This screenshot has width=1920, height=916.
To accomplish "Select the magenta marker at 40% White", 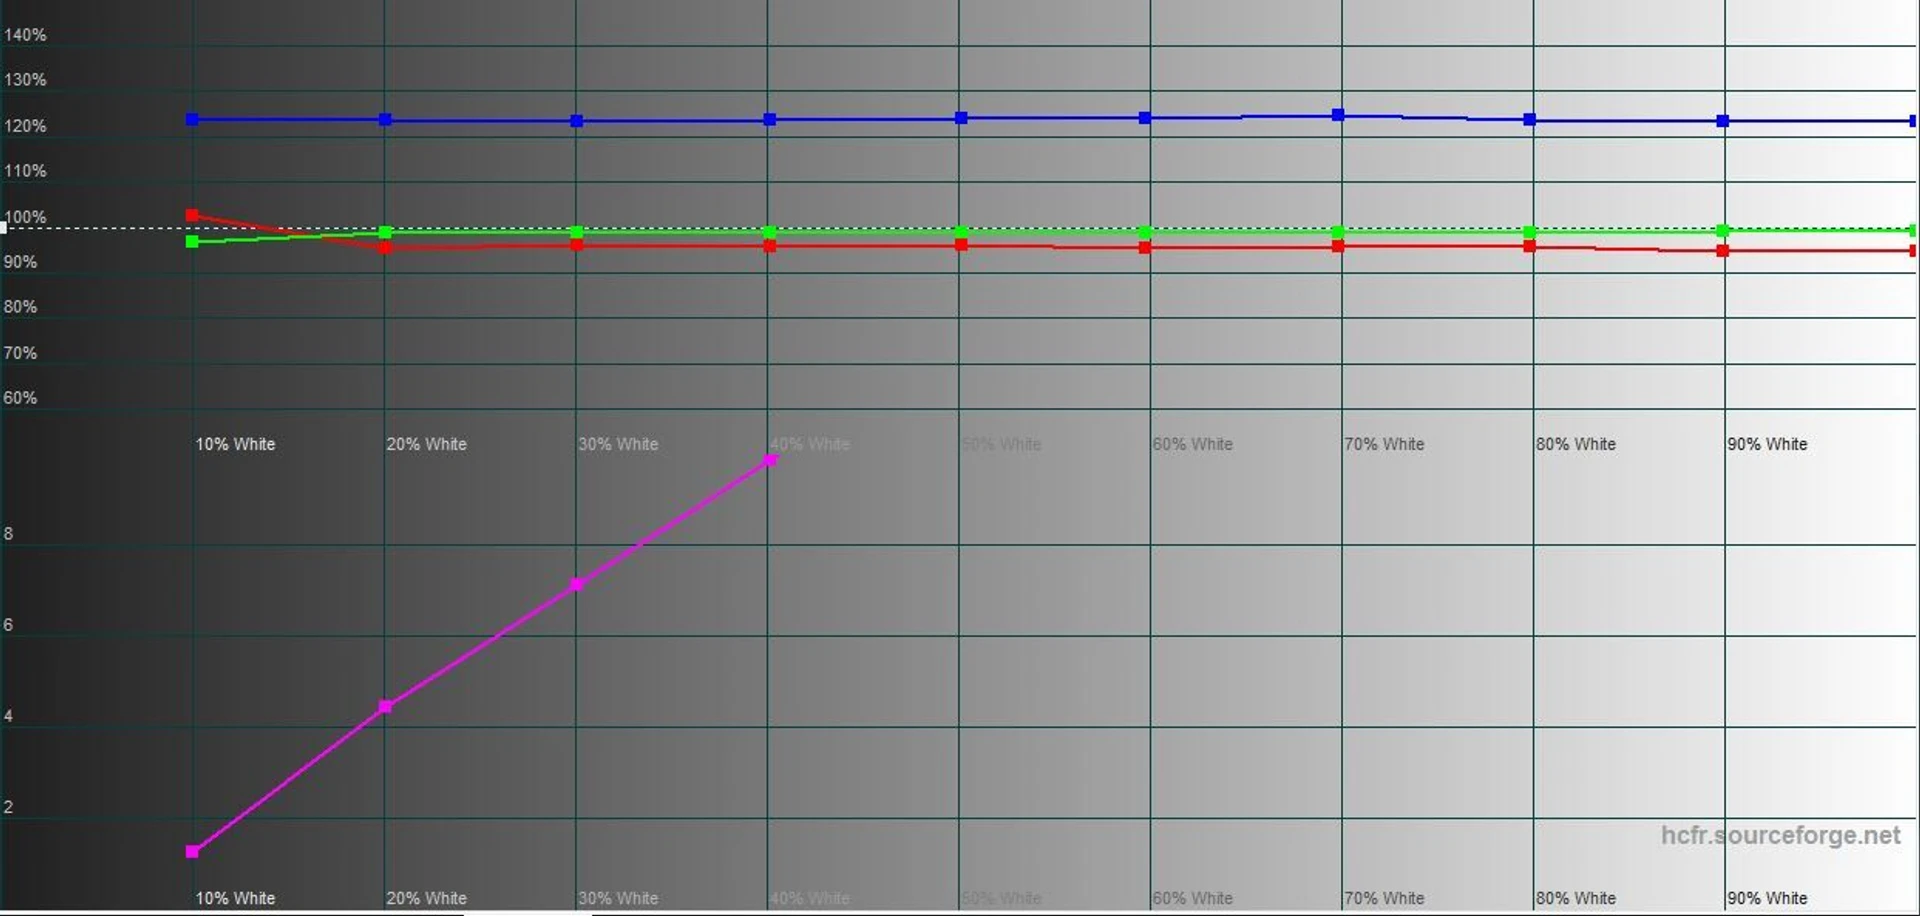I will coord(770,460).
